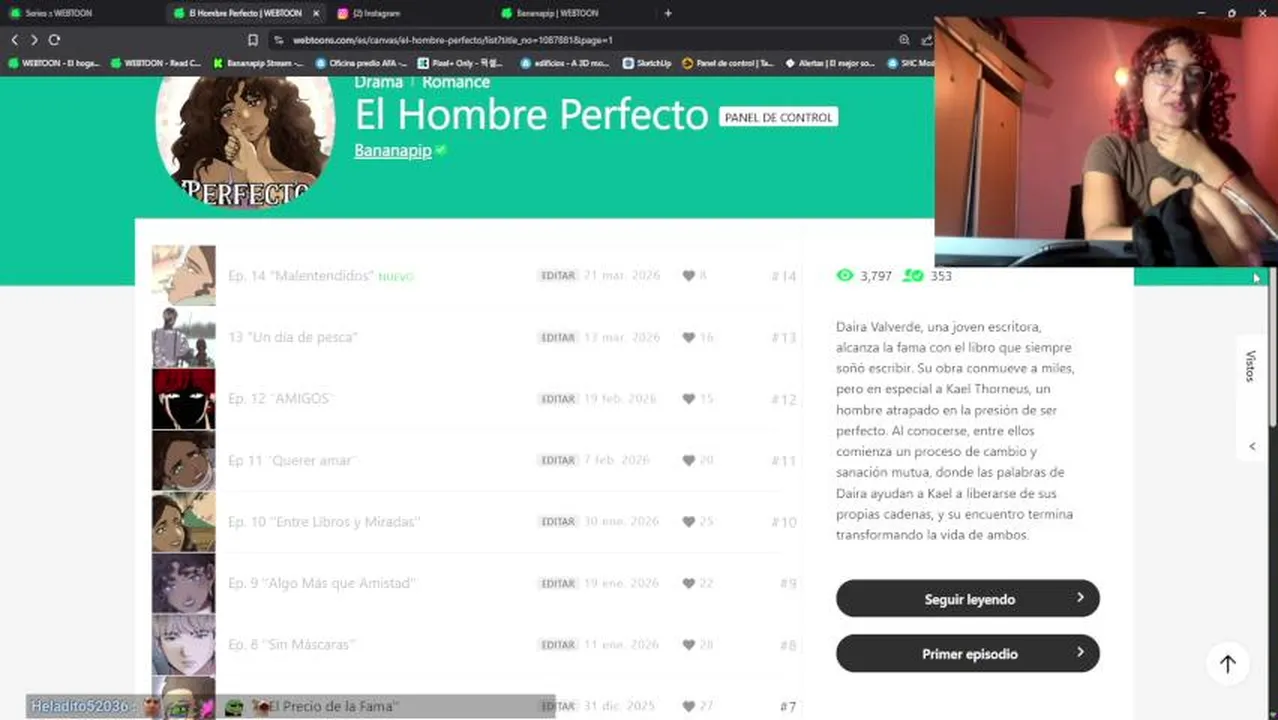Open the 'Pixel+ Only' bookmark

[462, 62]
